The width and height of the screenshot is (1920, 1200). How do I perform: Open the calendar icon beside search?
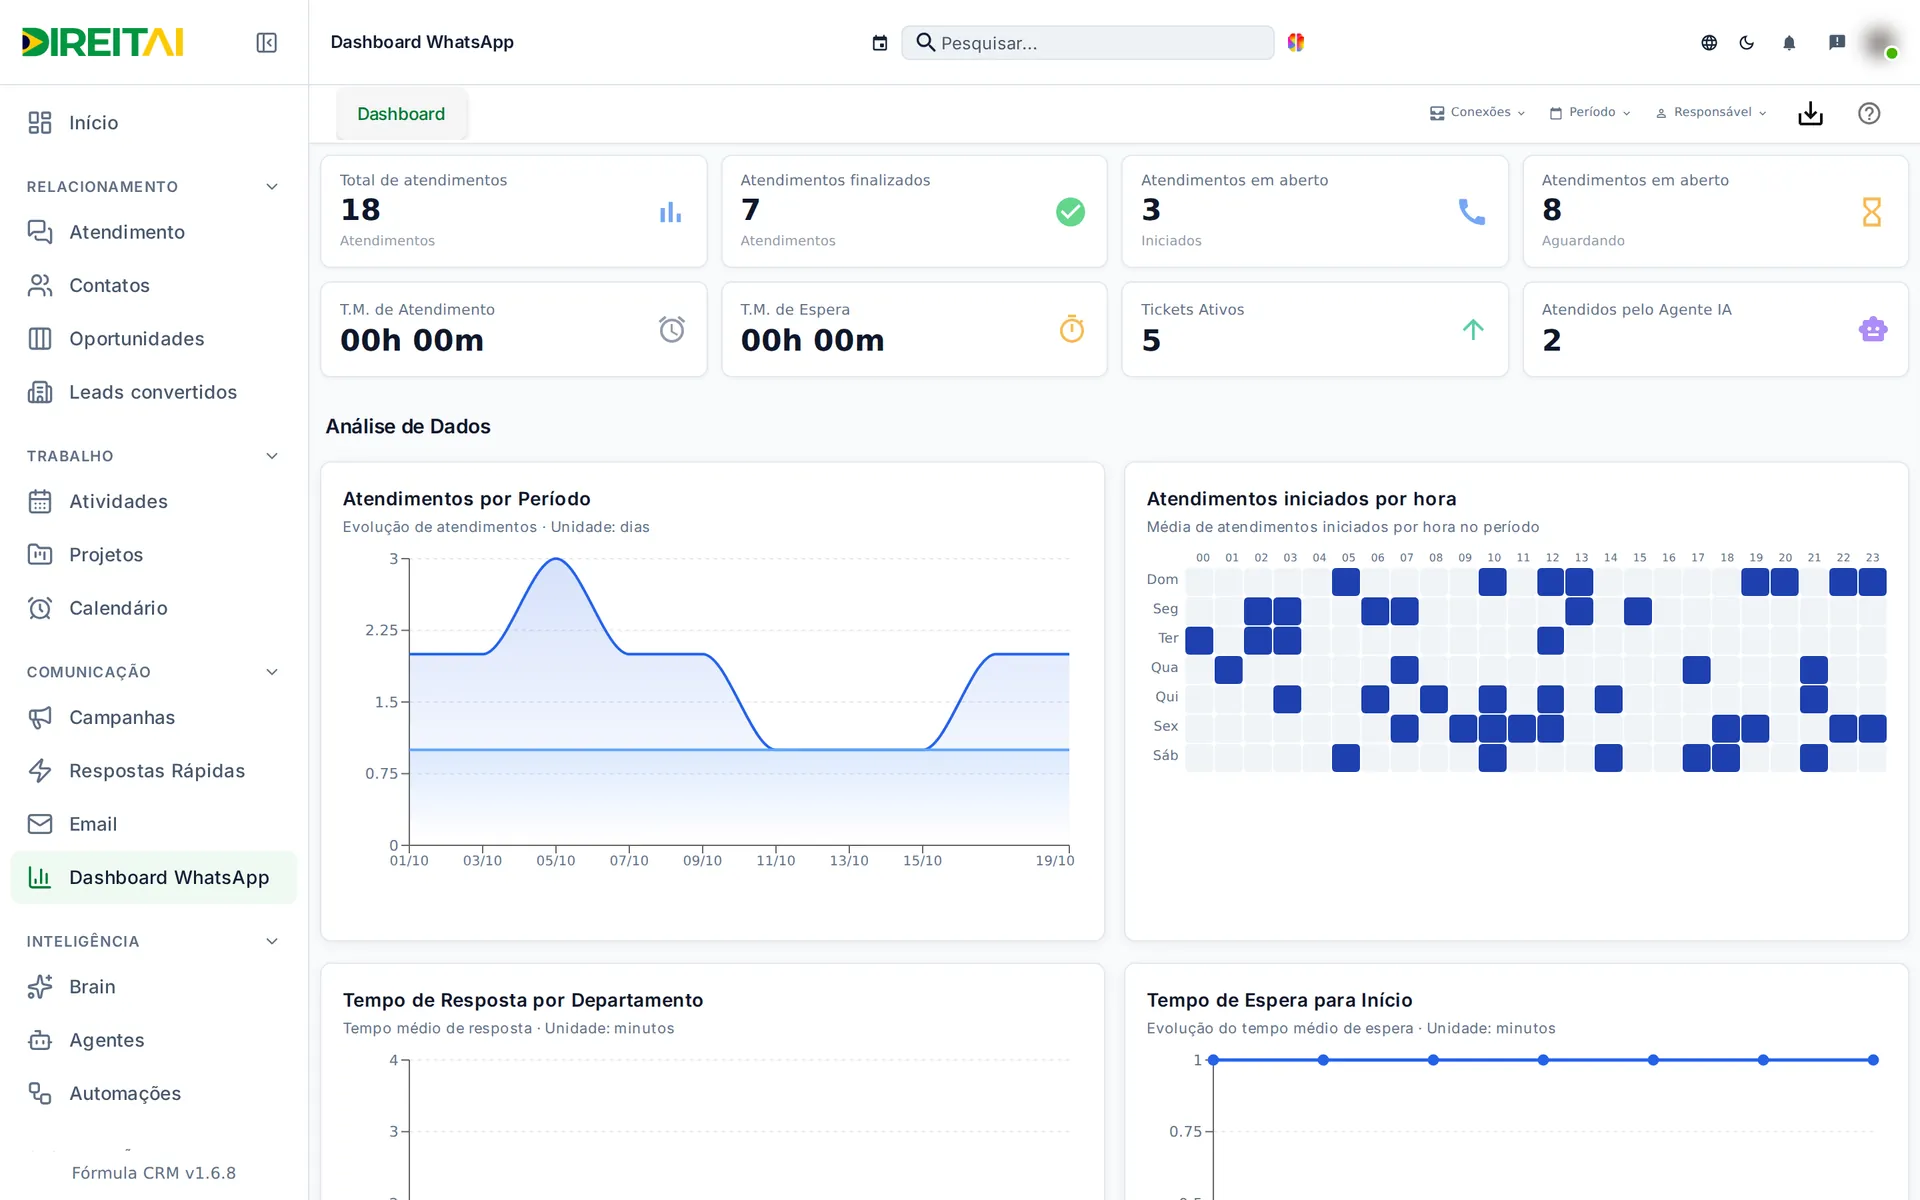pos(880,43)
